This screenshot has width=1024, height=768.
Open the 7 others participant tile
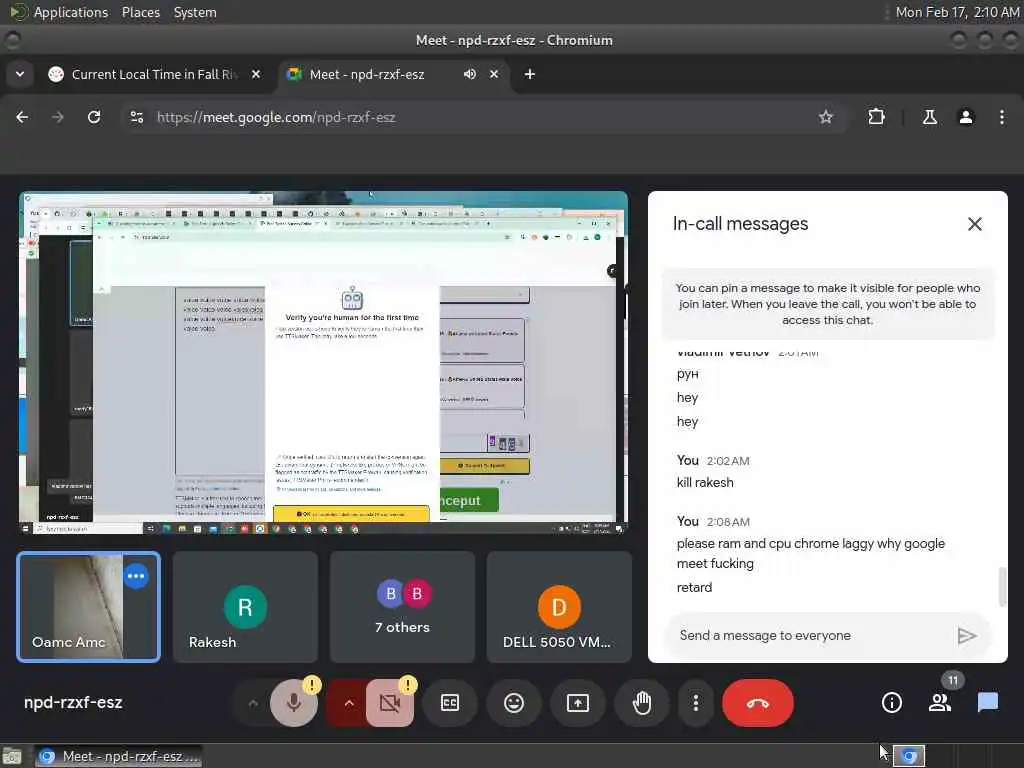(402, 607)
